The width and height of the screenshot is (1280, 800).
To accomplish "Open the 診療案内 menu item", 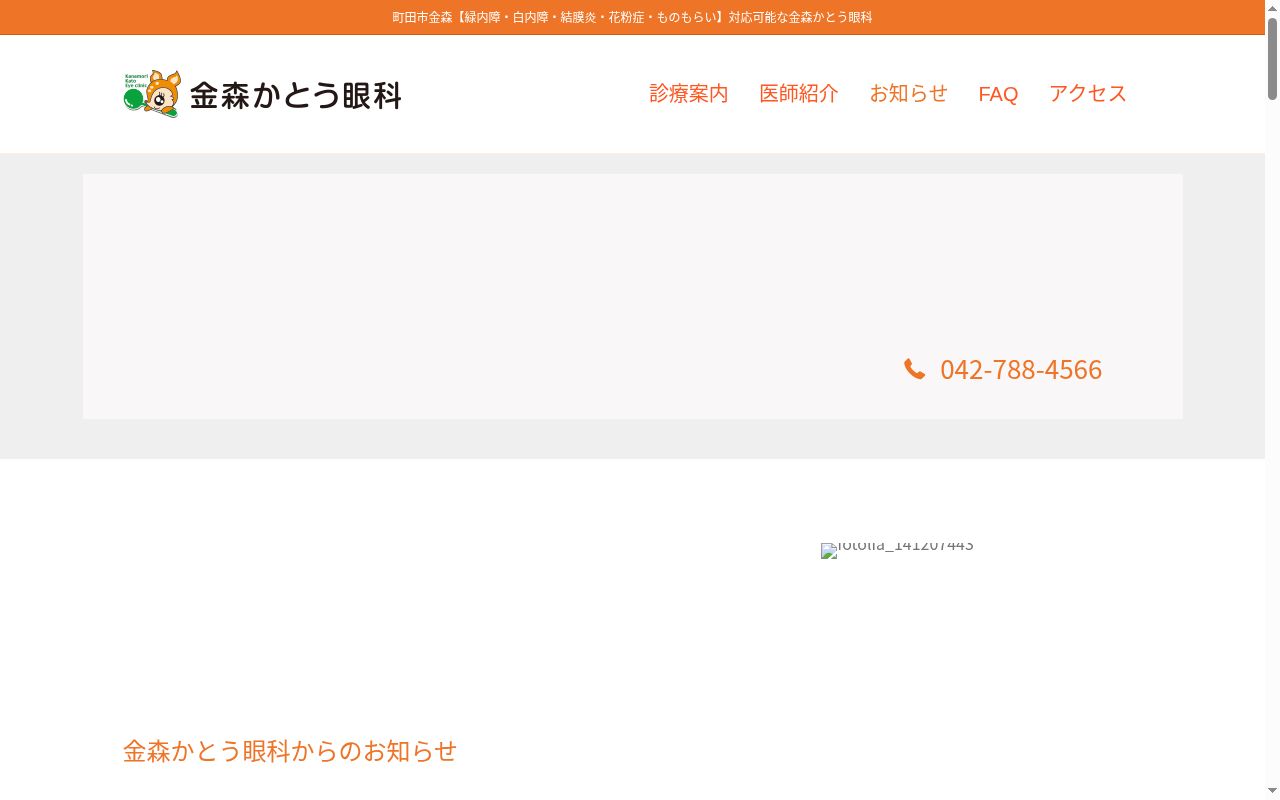I will (x=689, y=94).
